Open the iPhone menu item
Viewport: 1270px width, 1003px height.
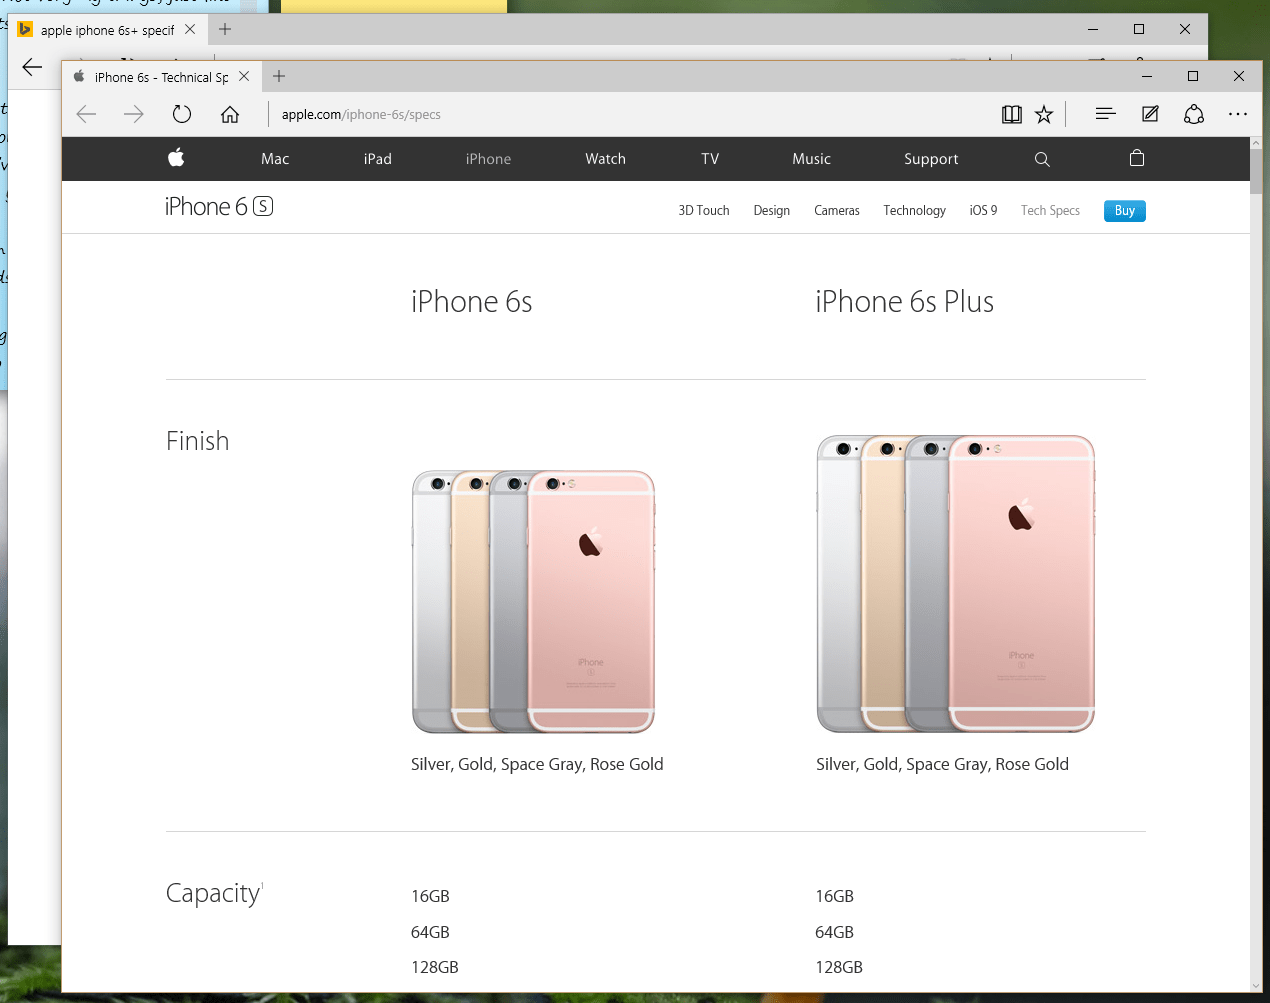pos(488,159)
